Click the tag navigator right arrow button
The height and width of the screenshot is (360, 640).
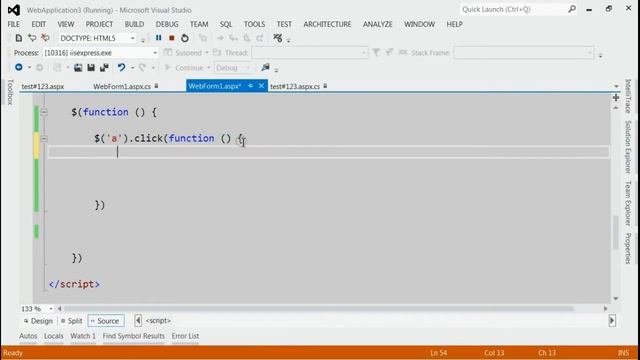point(612,320)
